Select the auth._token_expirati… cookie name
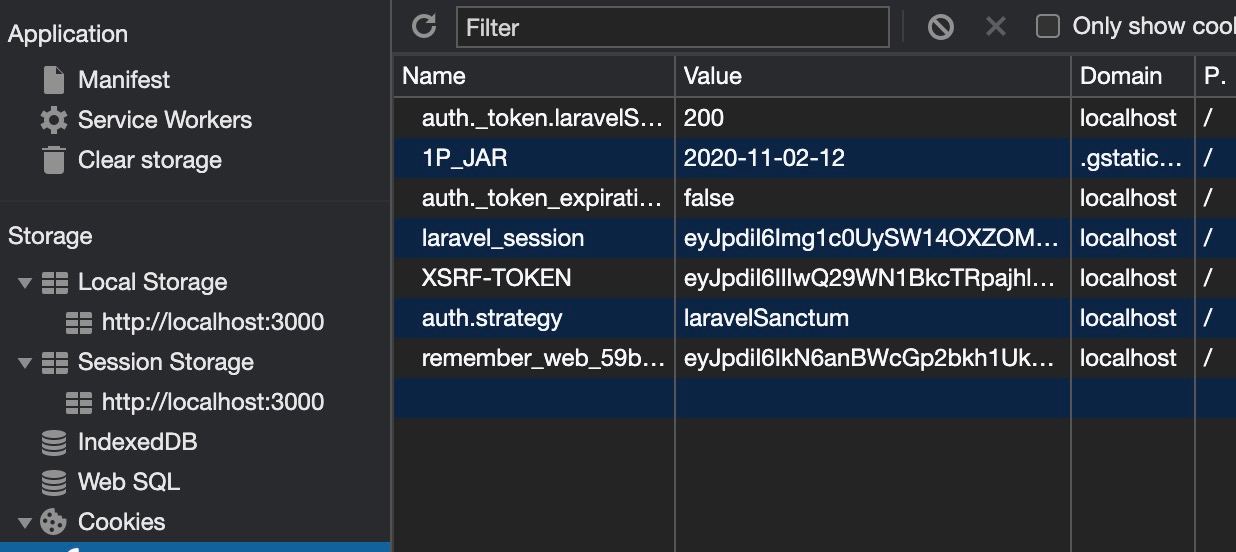The height and width of the screenshot is (552, 1236). coord(543,198)
